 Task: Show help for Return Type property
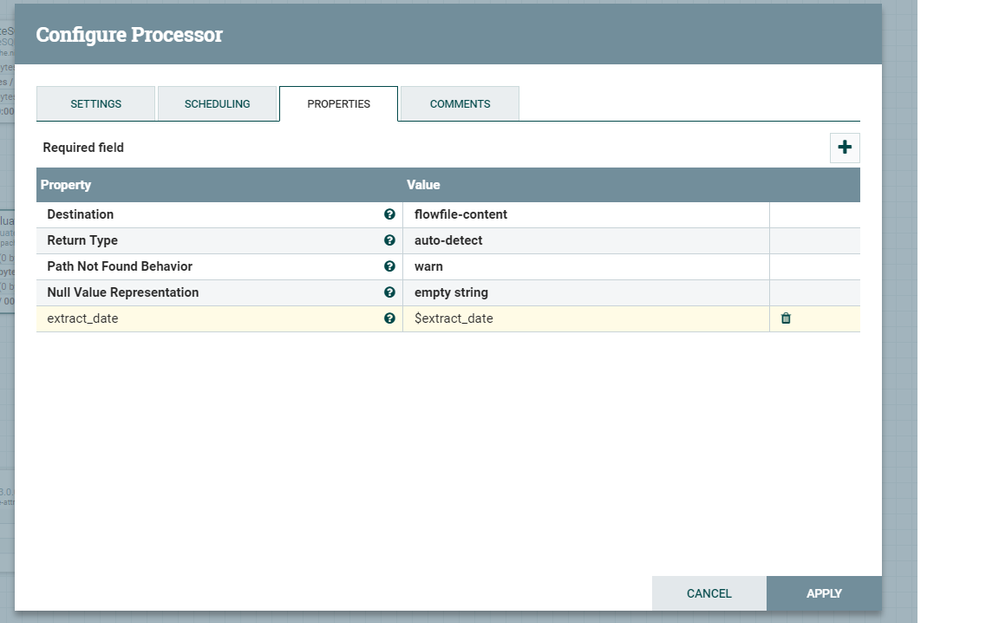pyautogui.click(x=389, y=241)
